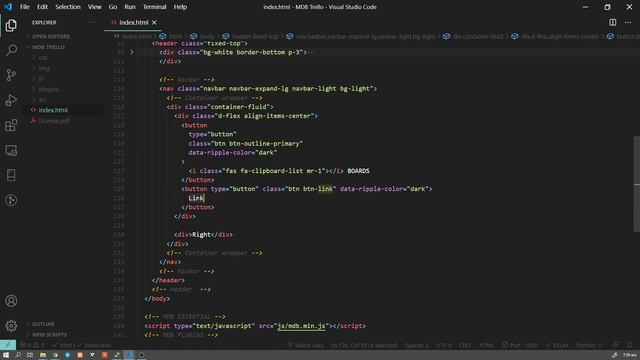The height and width of the screenshot is (360, 640).
Task: Click the errors and warnings count in status bar
Action: pyautogui.click(x=33, y=345)
